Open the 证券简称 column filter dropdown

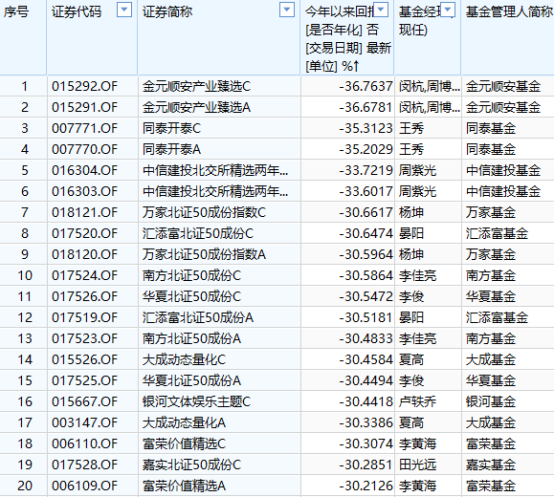287,10
